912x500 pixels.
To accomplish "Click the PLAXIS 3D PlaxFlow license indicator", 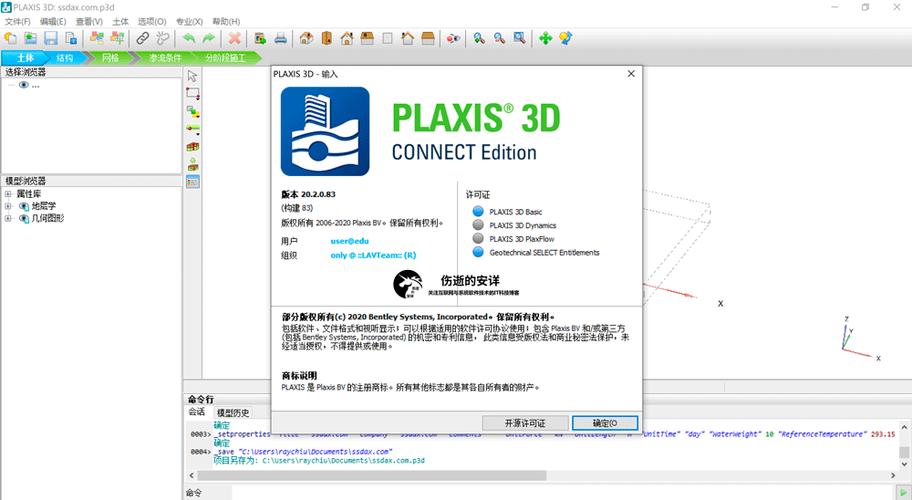I will coord(478,238).
